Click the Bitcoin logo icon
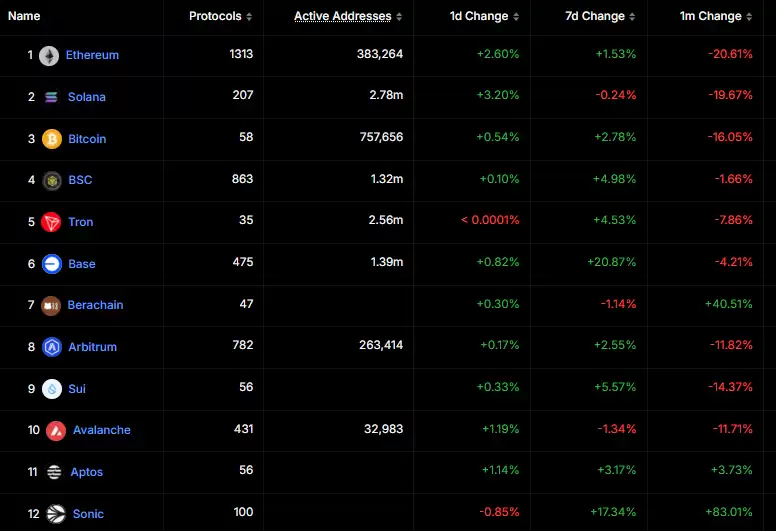This screenshot has width=776, height=531. pos(51,139)
